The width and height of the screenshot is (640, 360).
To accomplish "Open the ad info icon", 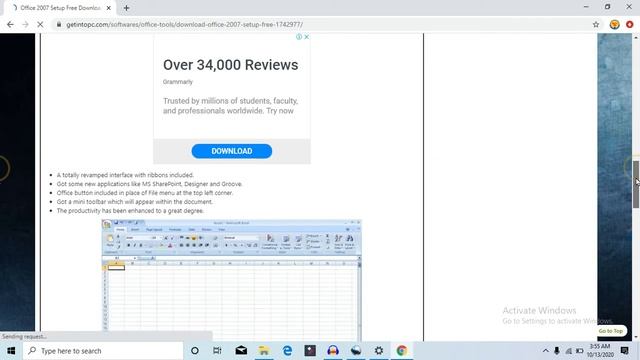I will [299, 37].
